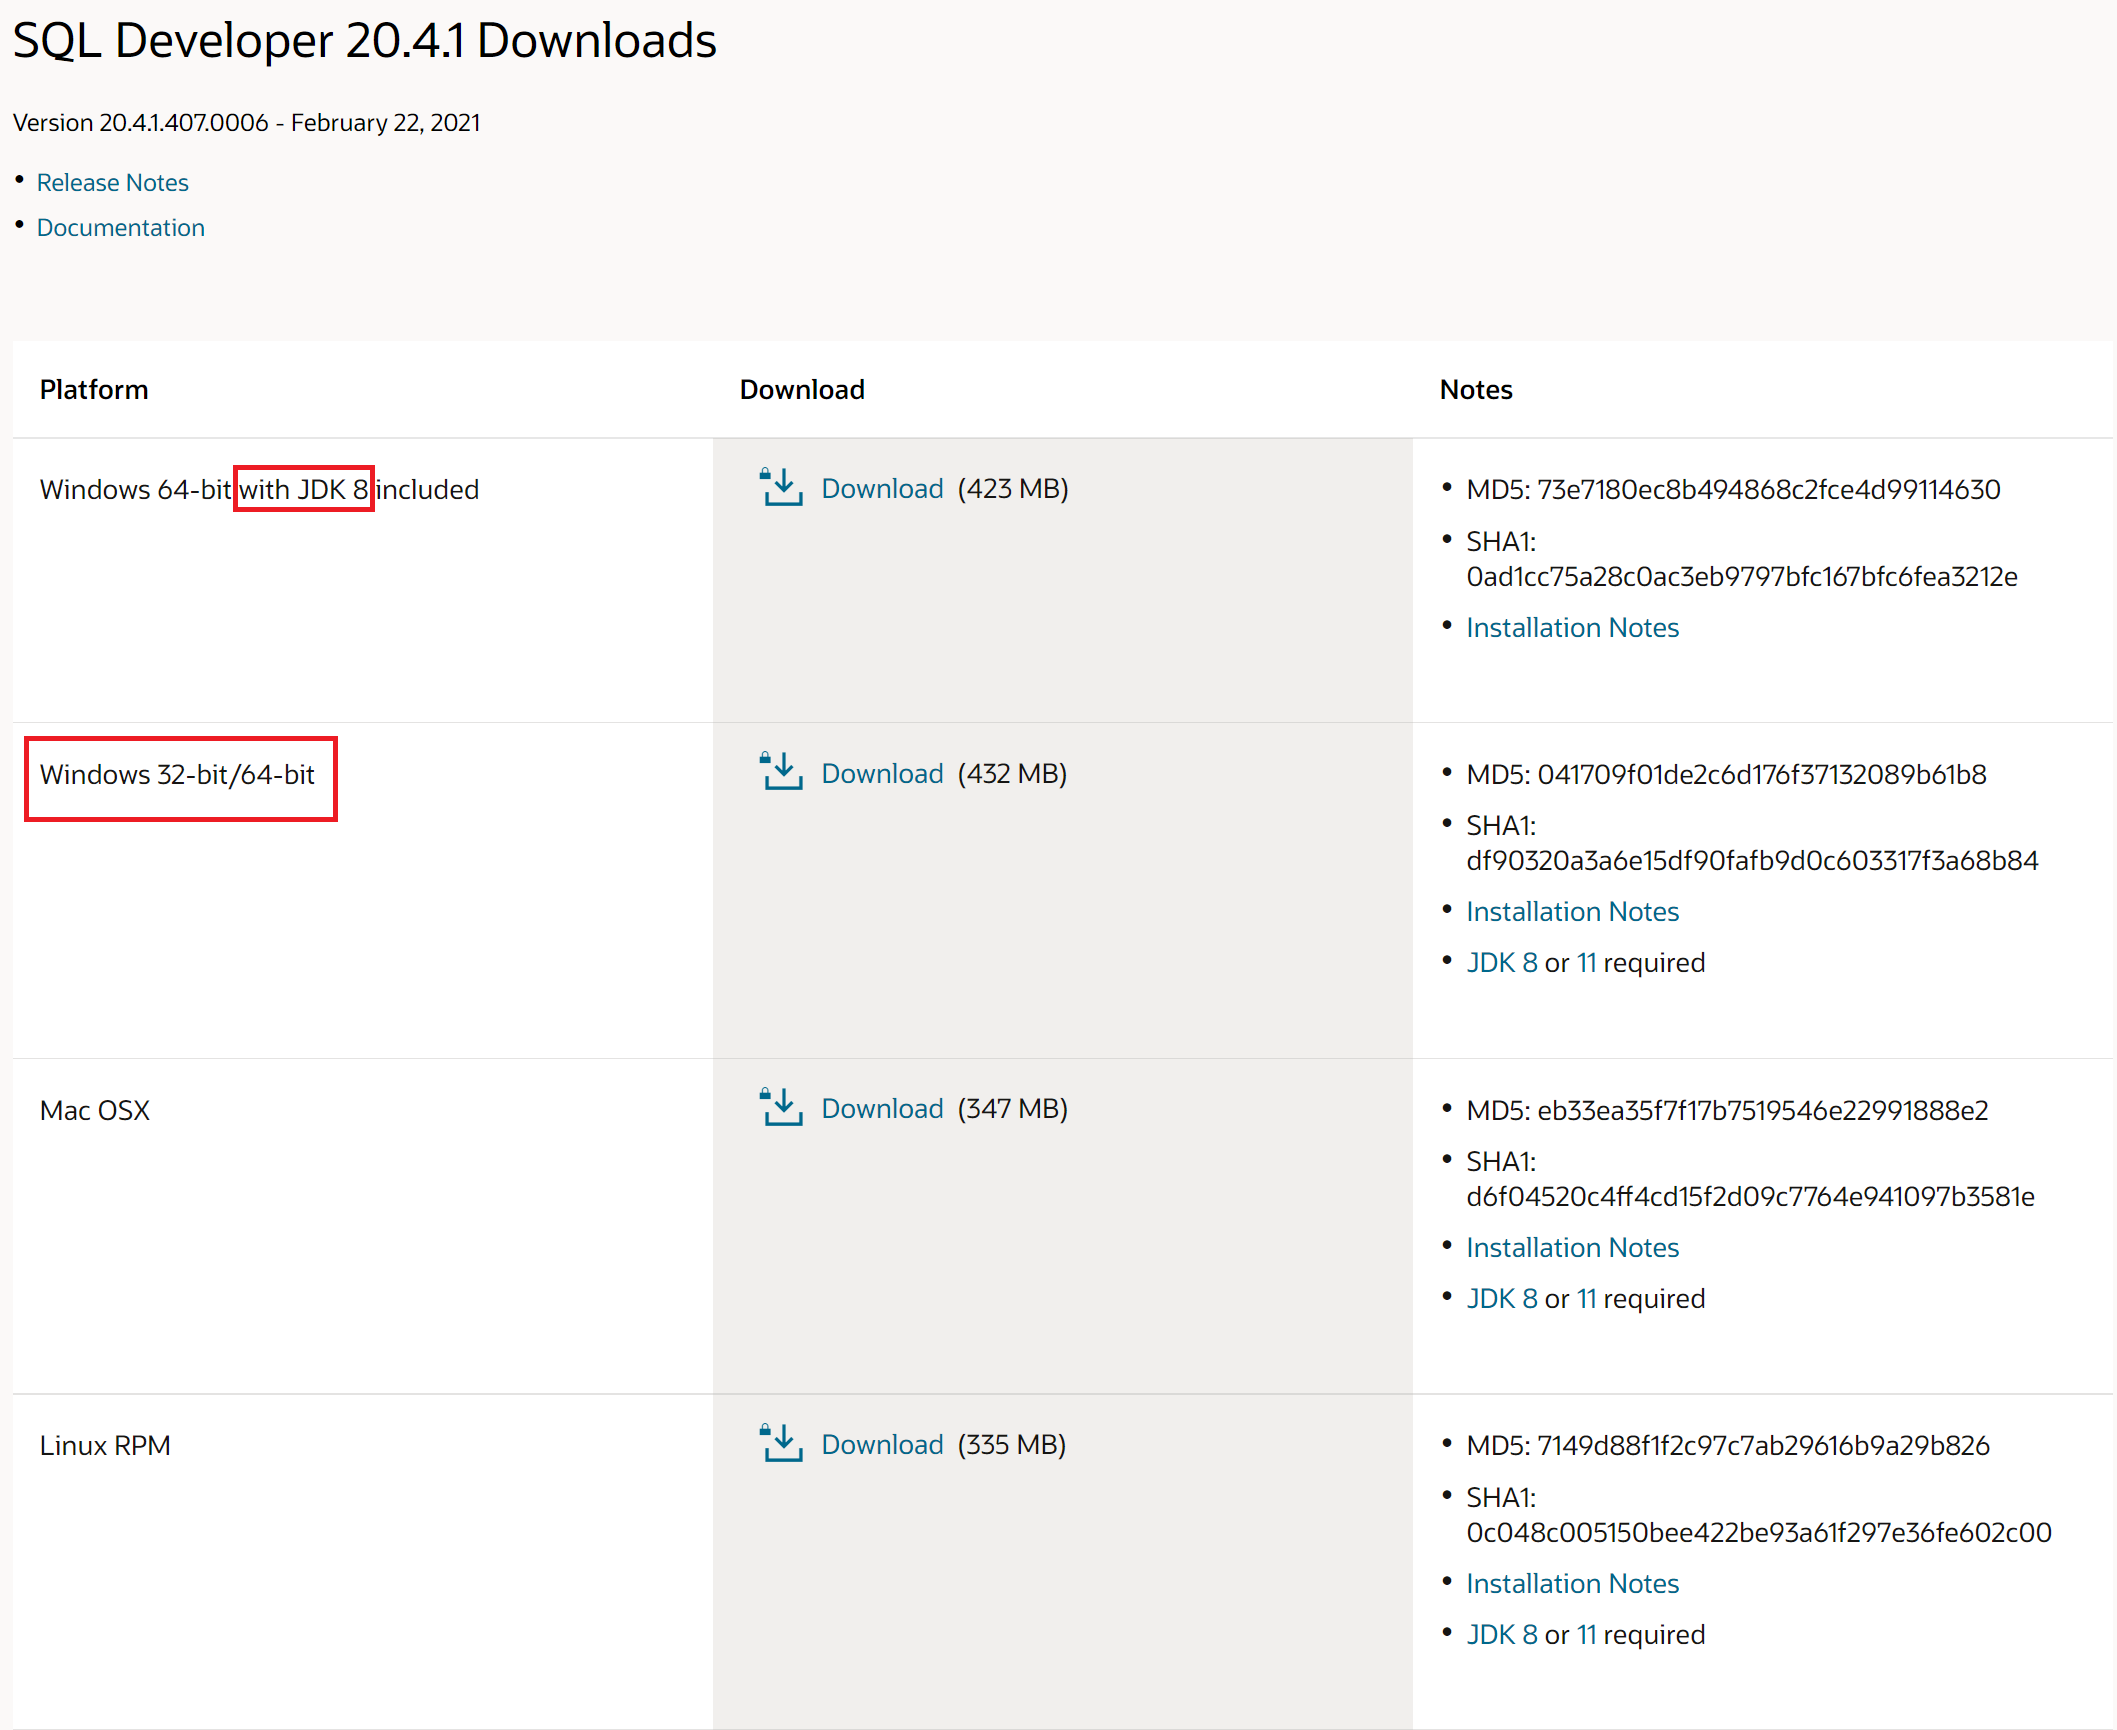The height and width of the screenshot is (1730, 2117).
Task: Click the 11 link in Linux RPM notes
Action: click(x=1586, y=1634)
